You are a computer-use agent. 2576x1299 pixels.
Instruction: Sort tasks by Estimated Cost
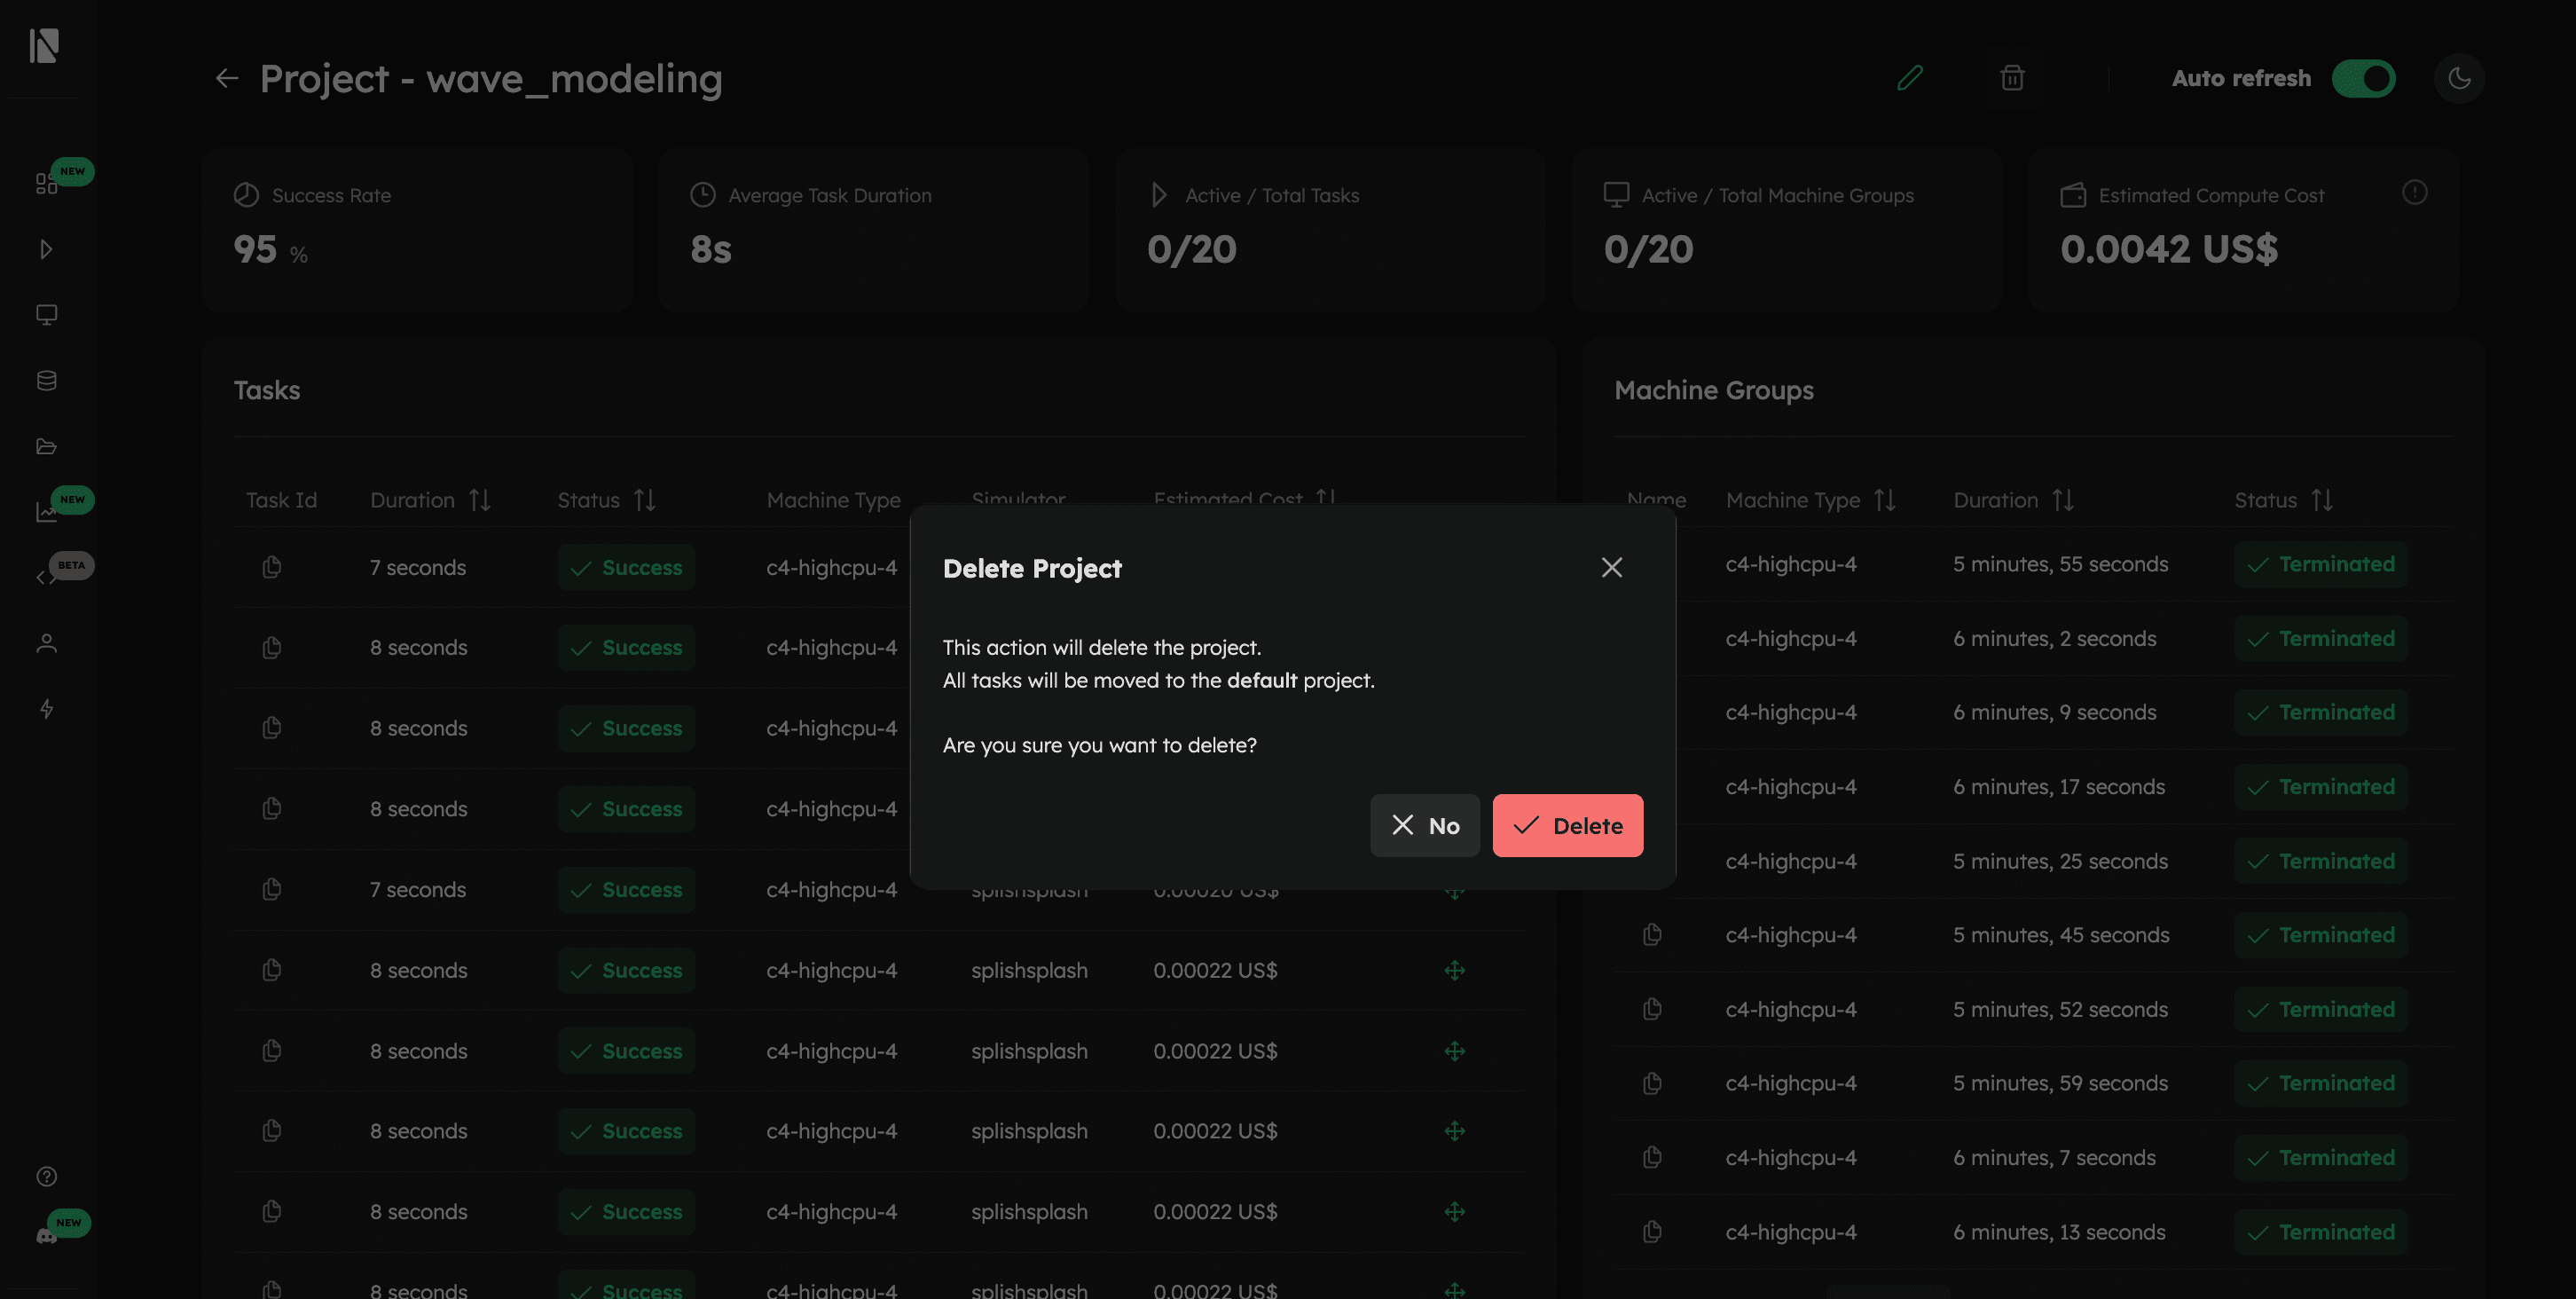1326,497
